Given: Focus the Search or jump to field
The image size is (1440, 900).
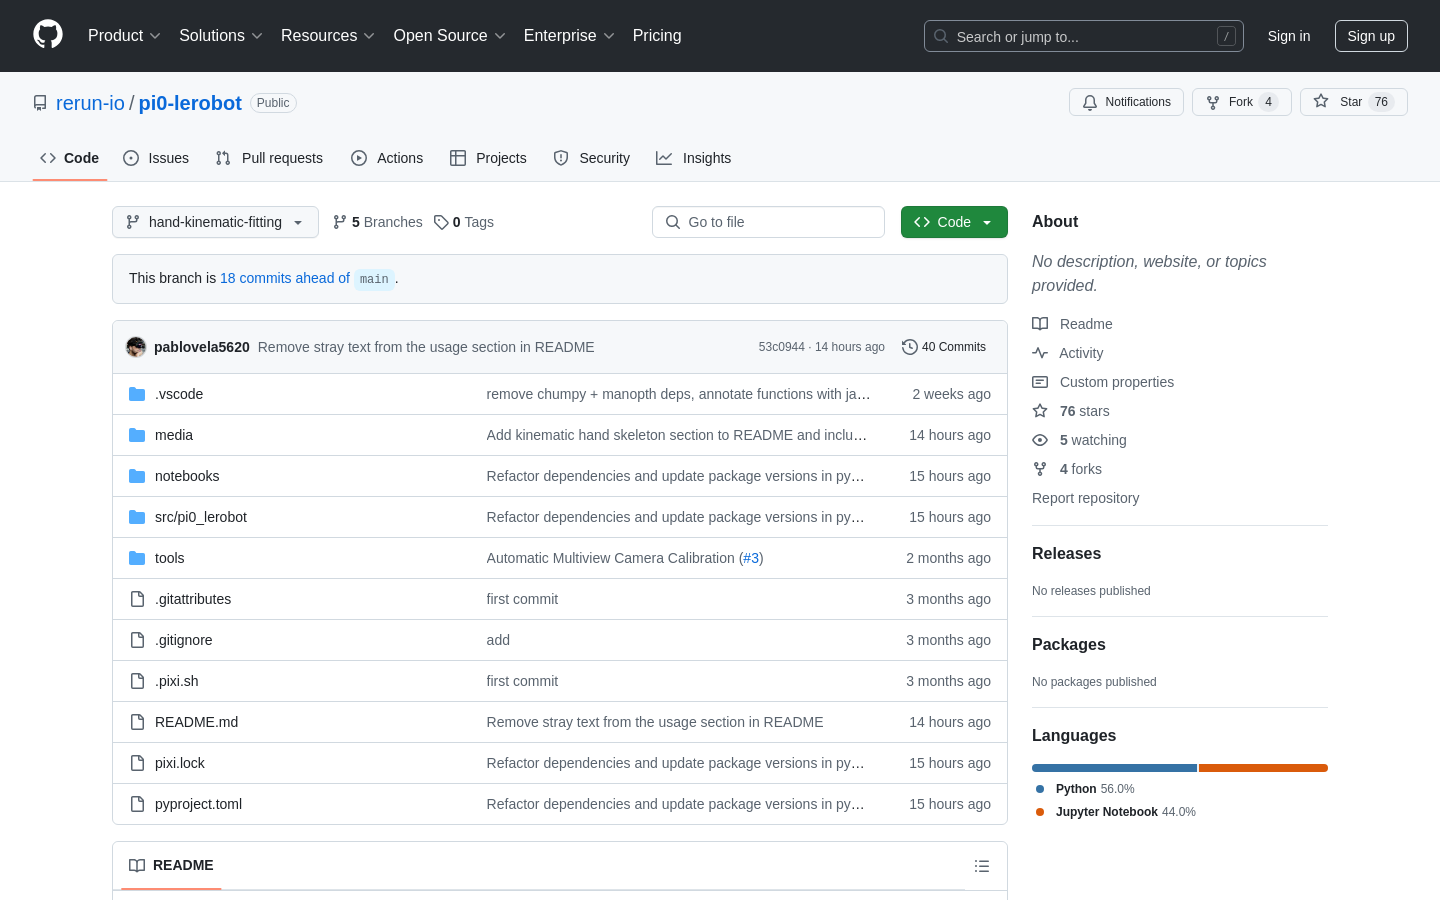Looking at the screenshot, I should click(x=1084, y=36).
